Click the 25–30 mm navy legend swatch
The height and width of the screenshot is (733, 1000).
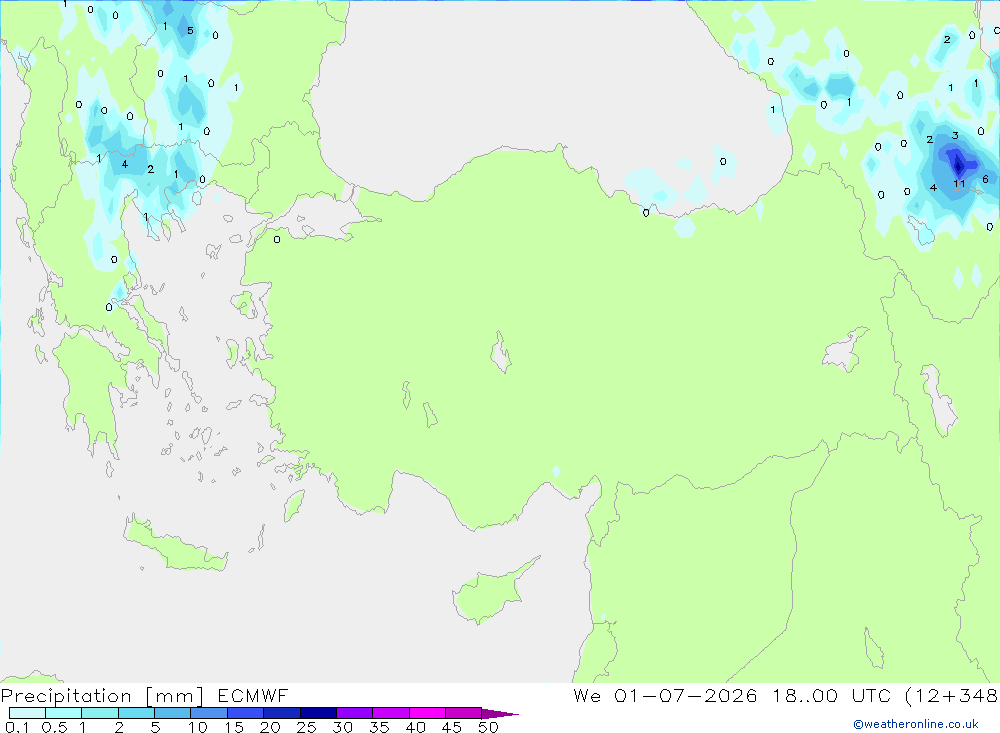click(318, 713)
